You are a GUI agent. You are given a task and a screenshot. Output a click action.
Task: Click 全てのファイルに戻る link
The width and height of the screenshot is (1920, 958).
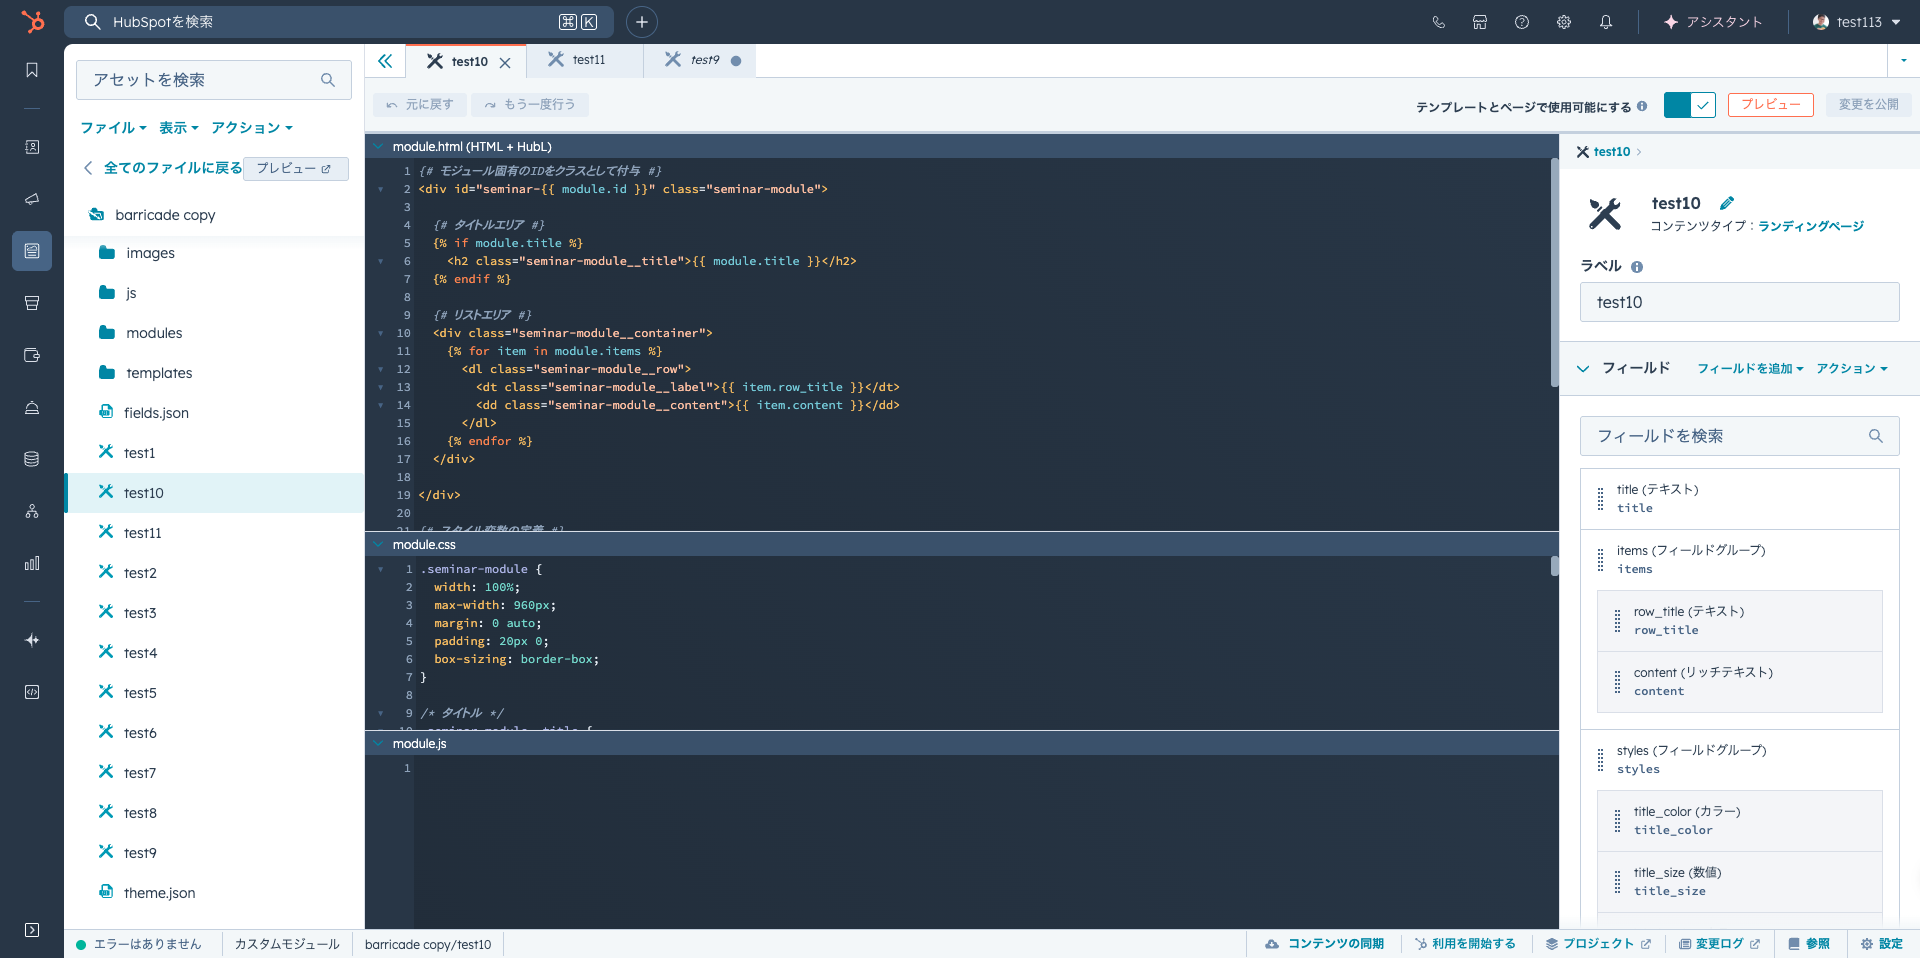(x=172, y=168)
